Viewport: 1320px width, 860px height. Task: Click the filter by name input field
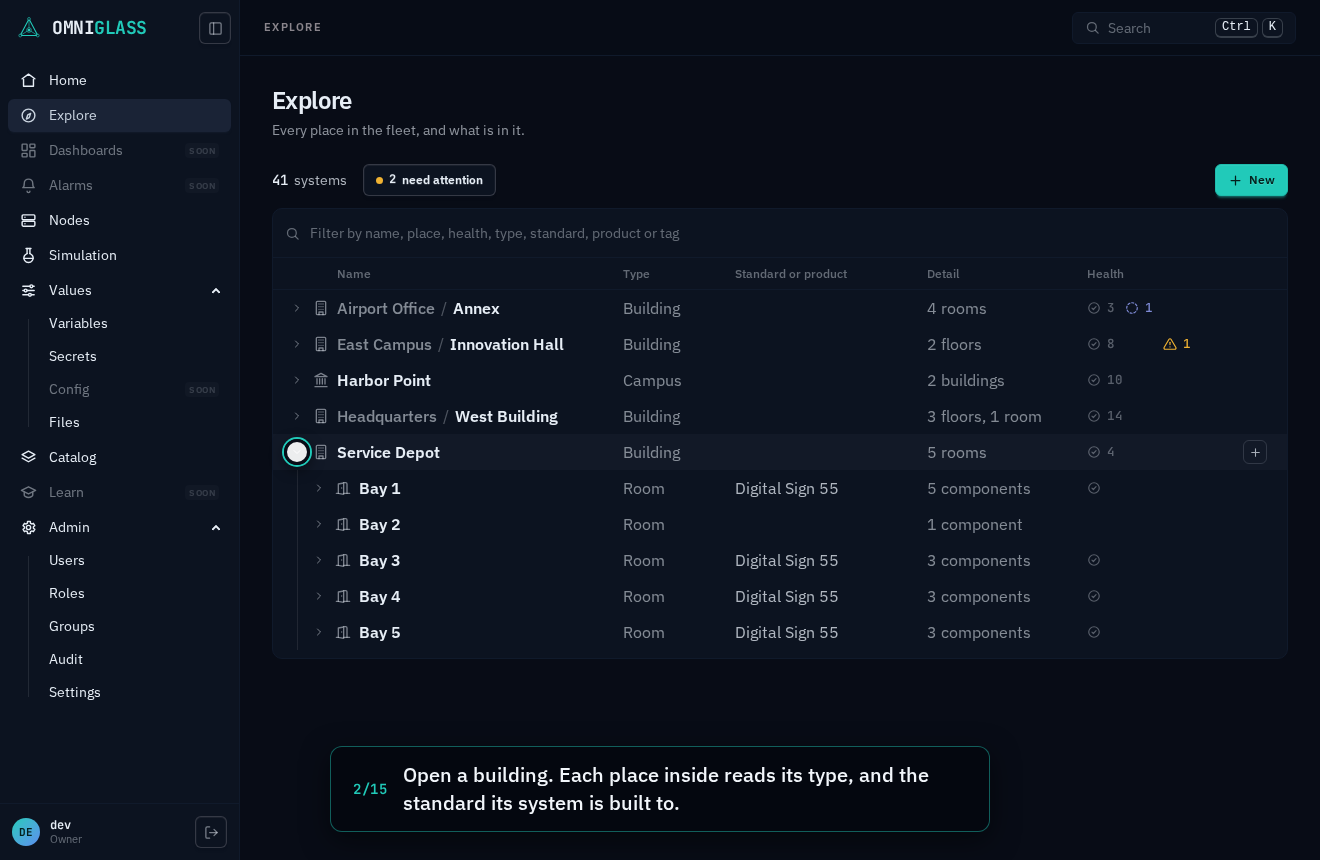pyautogui.click(x=780, y=233)
